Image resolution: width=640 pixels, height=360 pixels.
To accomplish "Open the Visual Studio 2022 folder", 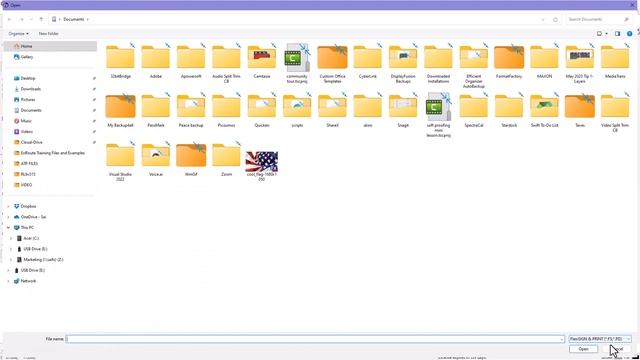I will pyautogui.click(x=120, y=161).
